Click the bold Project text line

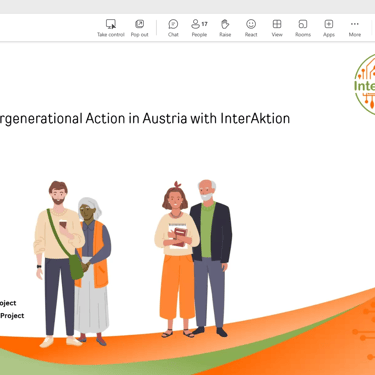(12, 316)
